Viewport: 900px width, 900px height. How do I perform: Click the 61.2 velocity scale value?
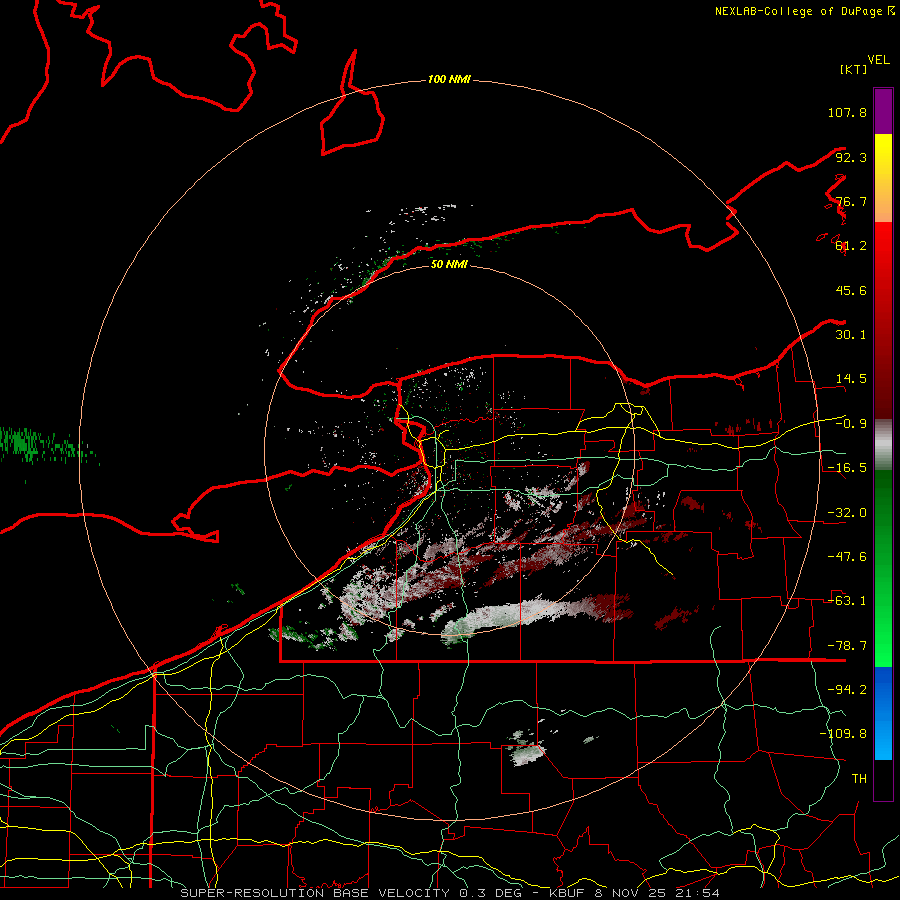[x=851, y=246]
